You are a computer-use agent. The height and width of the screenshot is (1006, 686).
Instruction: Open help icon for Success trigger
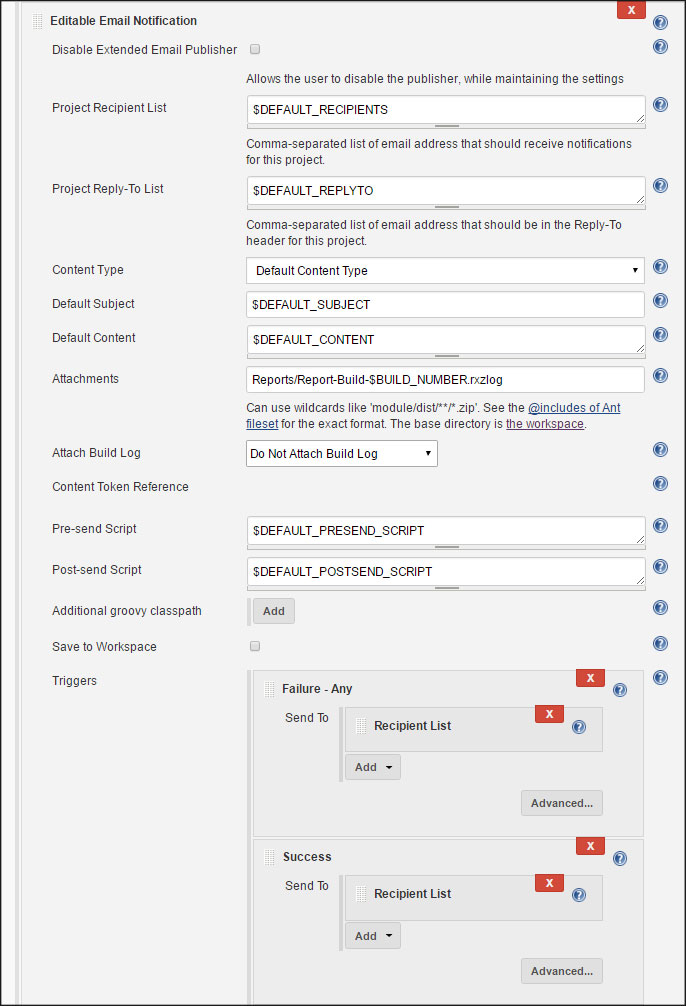click(x=620, y=858)
